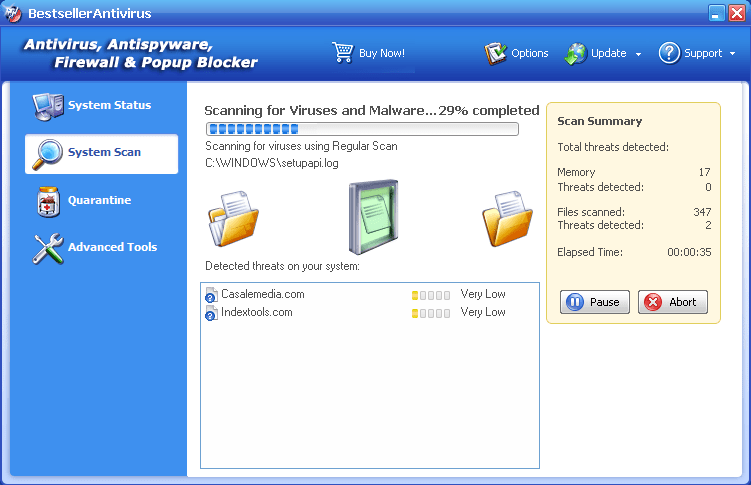This screenshot has height=485, width=751.
Task: Click the Casalemedia.com threat icon
Action: click(x=211, y=296)
